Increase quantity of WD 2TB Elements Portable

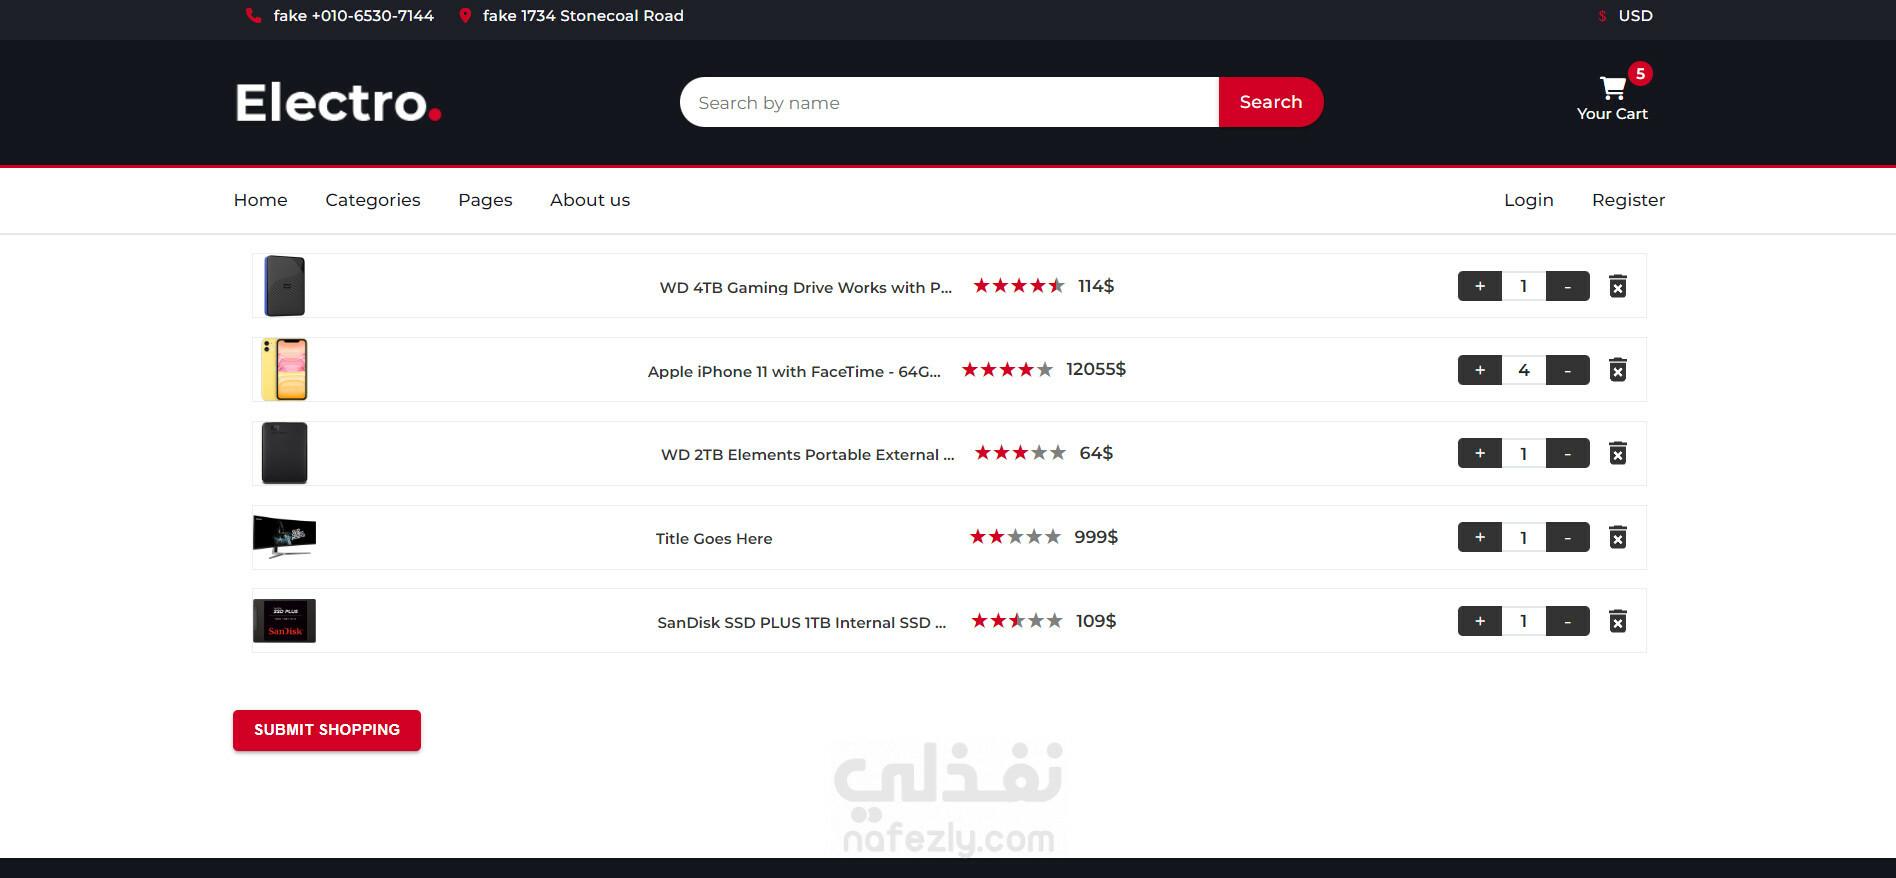click(1480, 453)
